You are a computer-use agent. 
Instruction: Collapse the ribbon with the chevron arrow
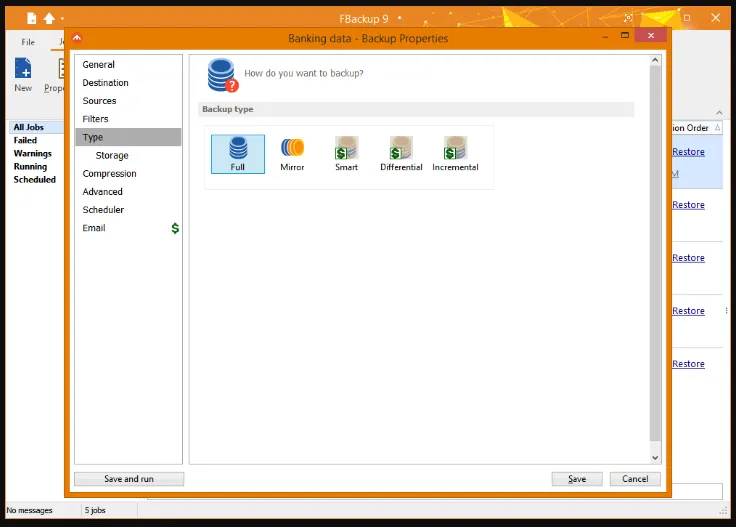(719, 113)
